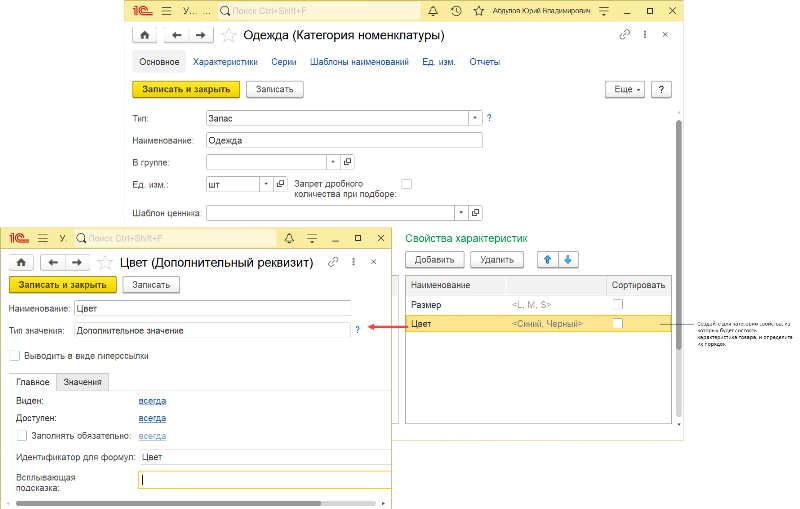The width and height of the screenshot is (800, 509).
Task: Toggle sorting checkbox for Размер row
Action: tap(618, 304)
